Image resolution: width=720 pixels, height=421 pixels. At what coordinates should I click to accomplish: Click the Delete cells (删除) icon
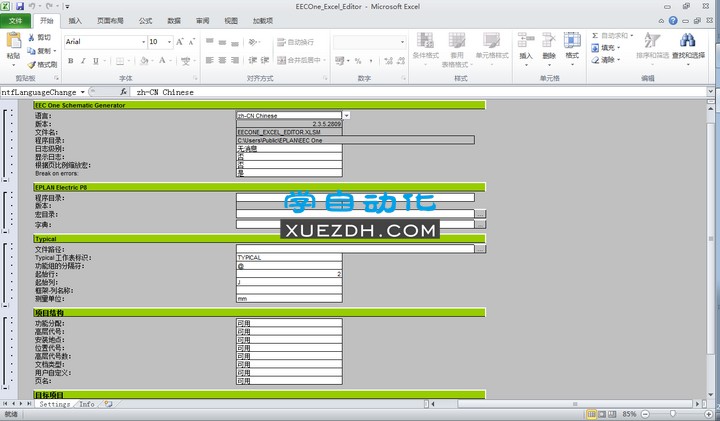pyautogui.click(x=549, y=40)
